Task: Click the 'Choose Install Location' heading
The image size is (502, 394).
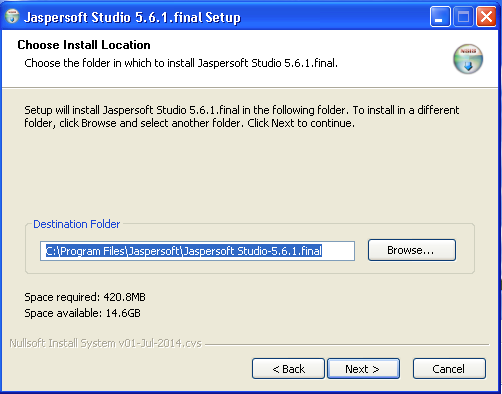Action: [84, 45]
